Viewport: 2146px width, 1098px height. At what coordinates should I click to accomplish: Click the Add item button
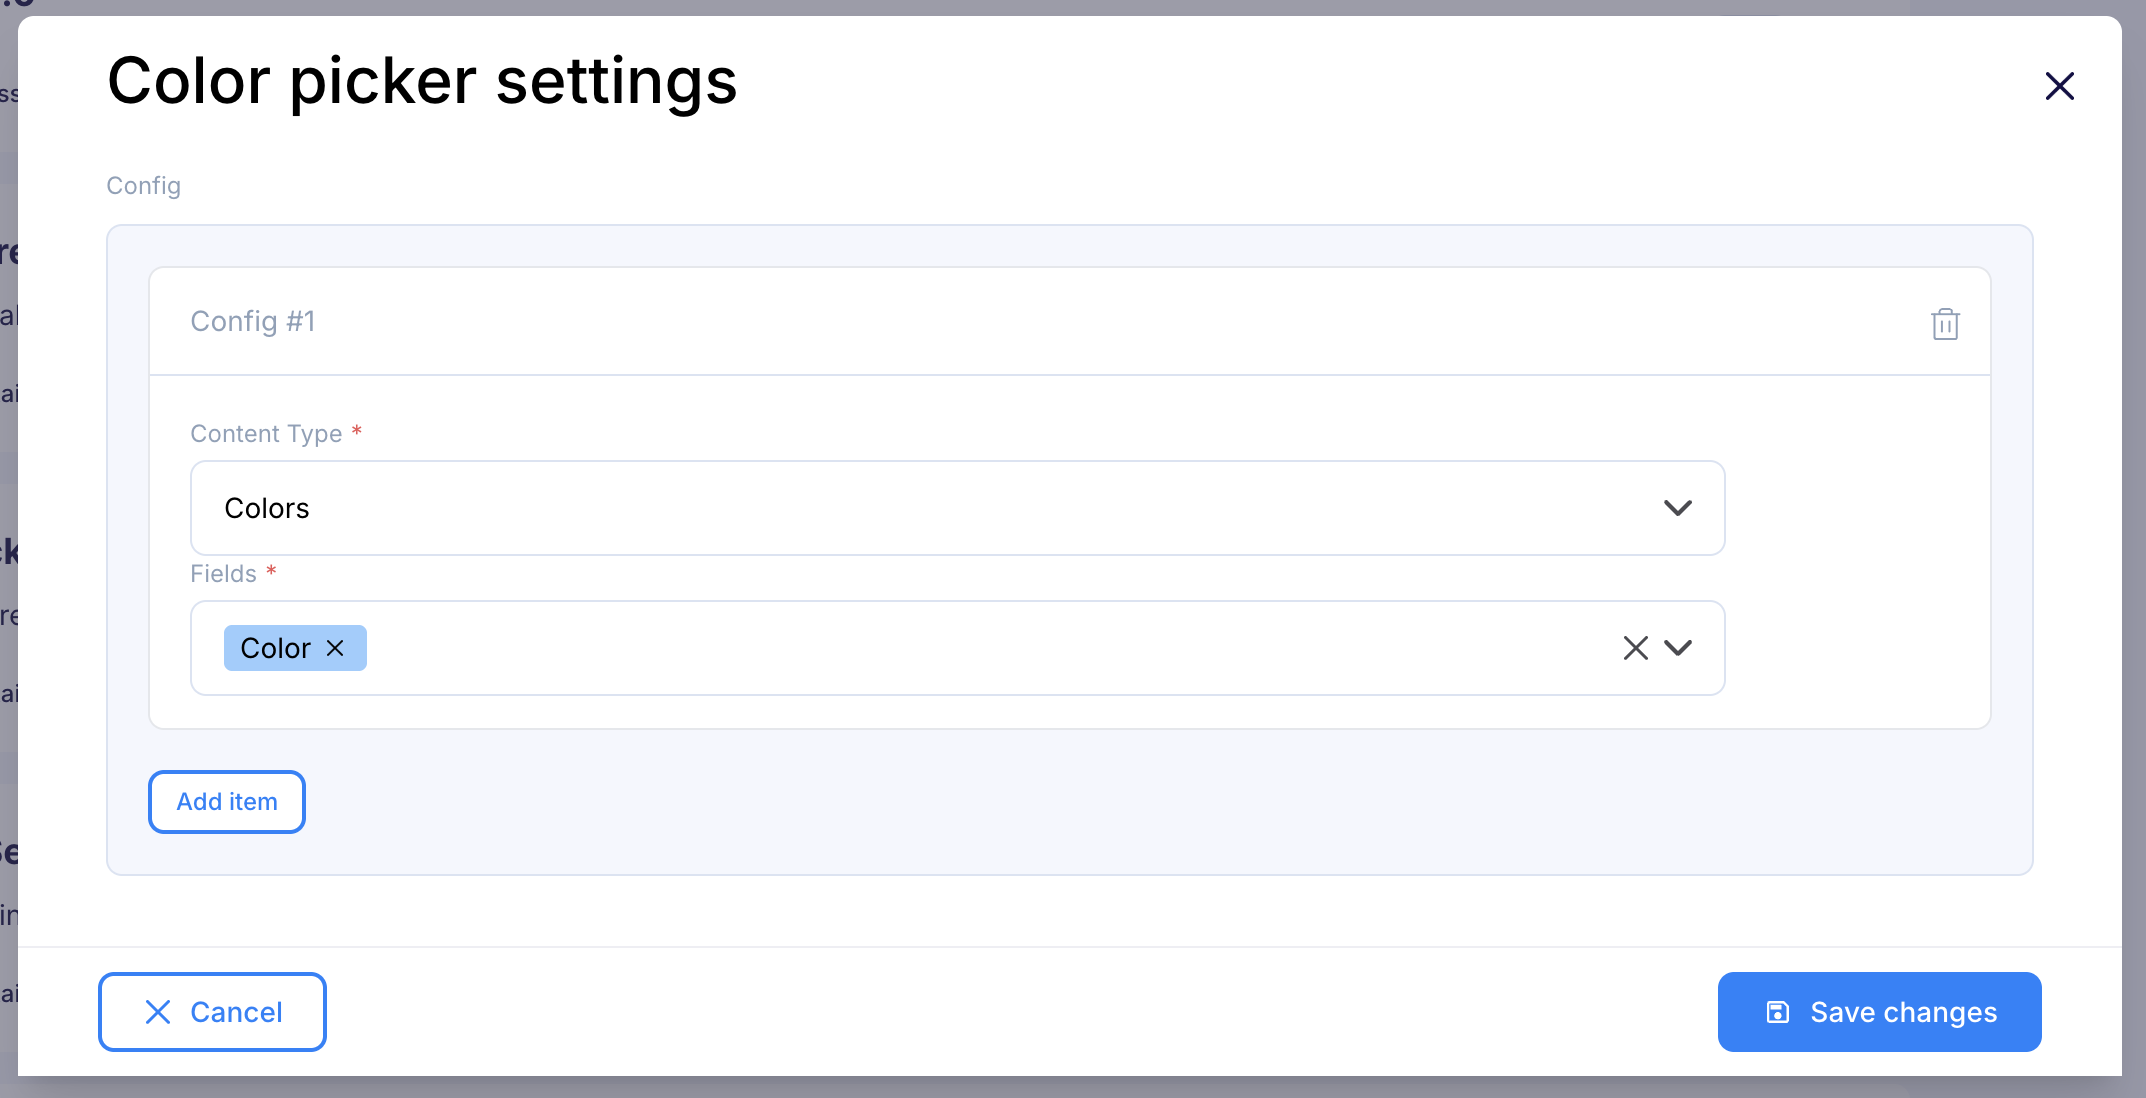[x=227, y=802]
